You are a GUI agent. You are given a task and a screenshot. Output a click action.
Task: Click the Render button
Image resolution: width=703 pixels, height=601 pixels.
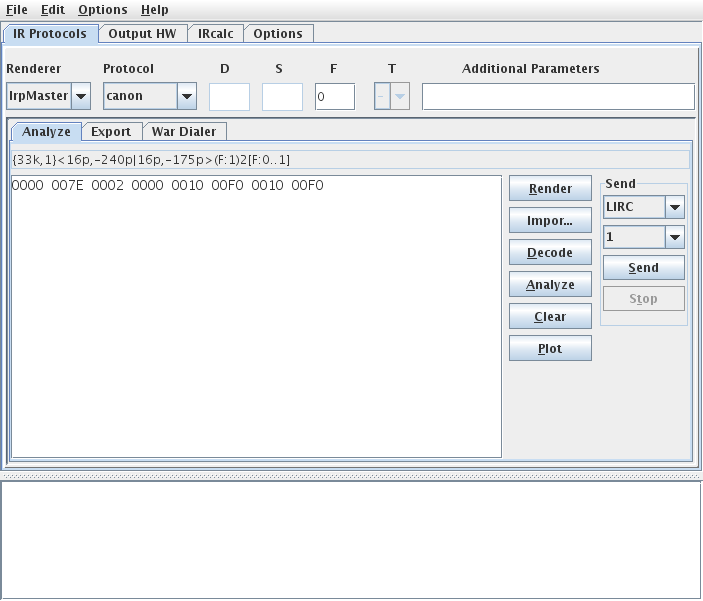(x=550, y=188)
